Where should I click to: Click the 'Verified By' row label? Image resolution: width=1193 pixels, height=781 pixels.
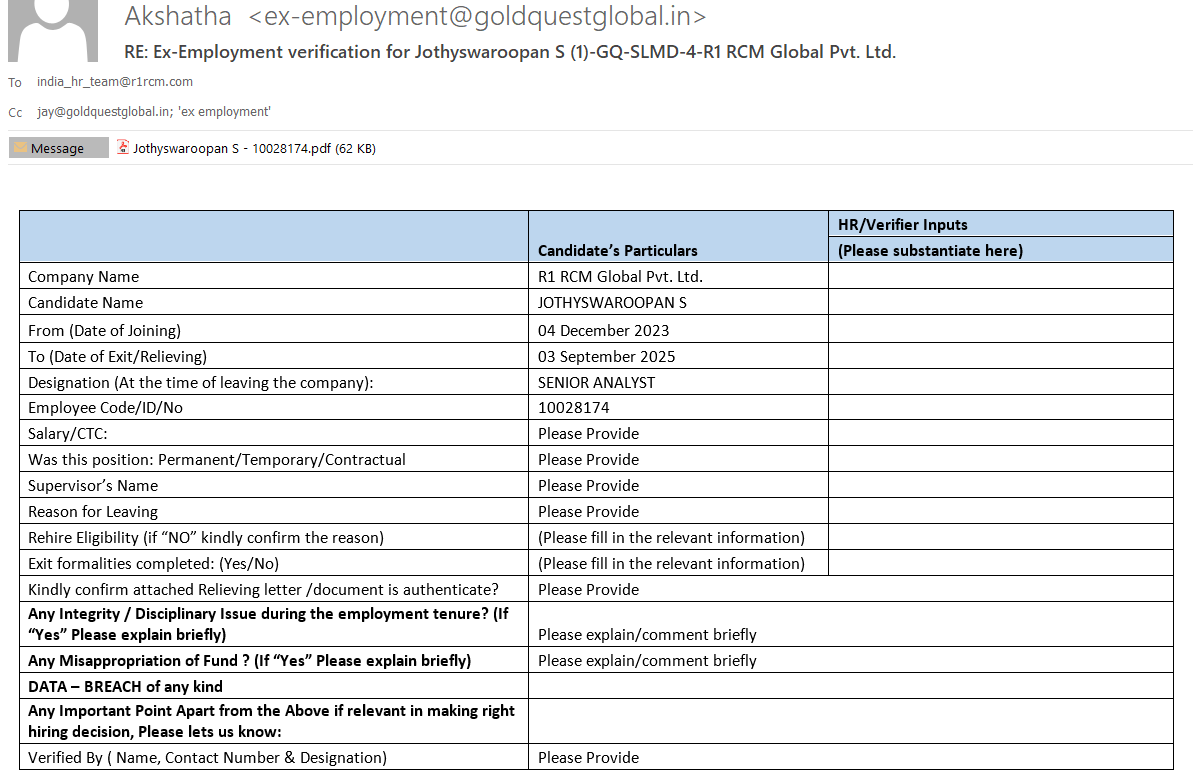coord(207,757)
